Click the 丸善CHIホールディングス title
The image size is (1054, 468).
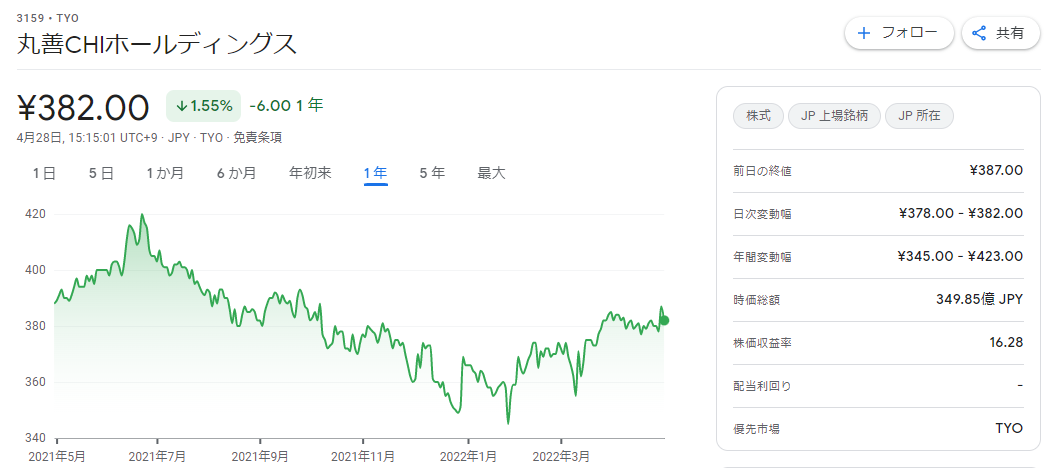(157, 44)
